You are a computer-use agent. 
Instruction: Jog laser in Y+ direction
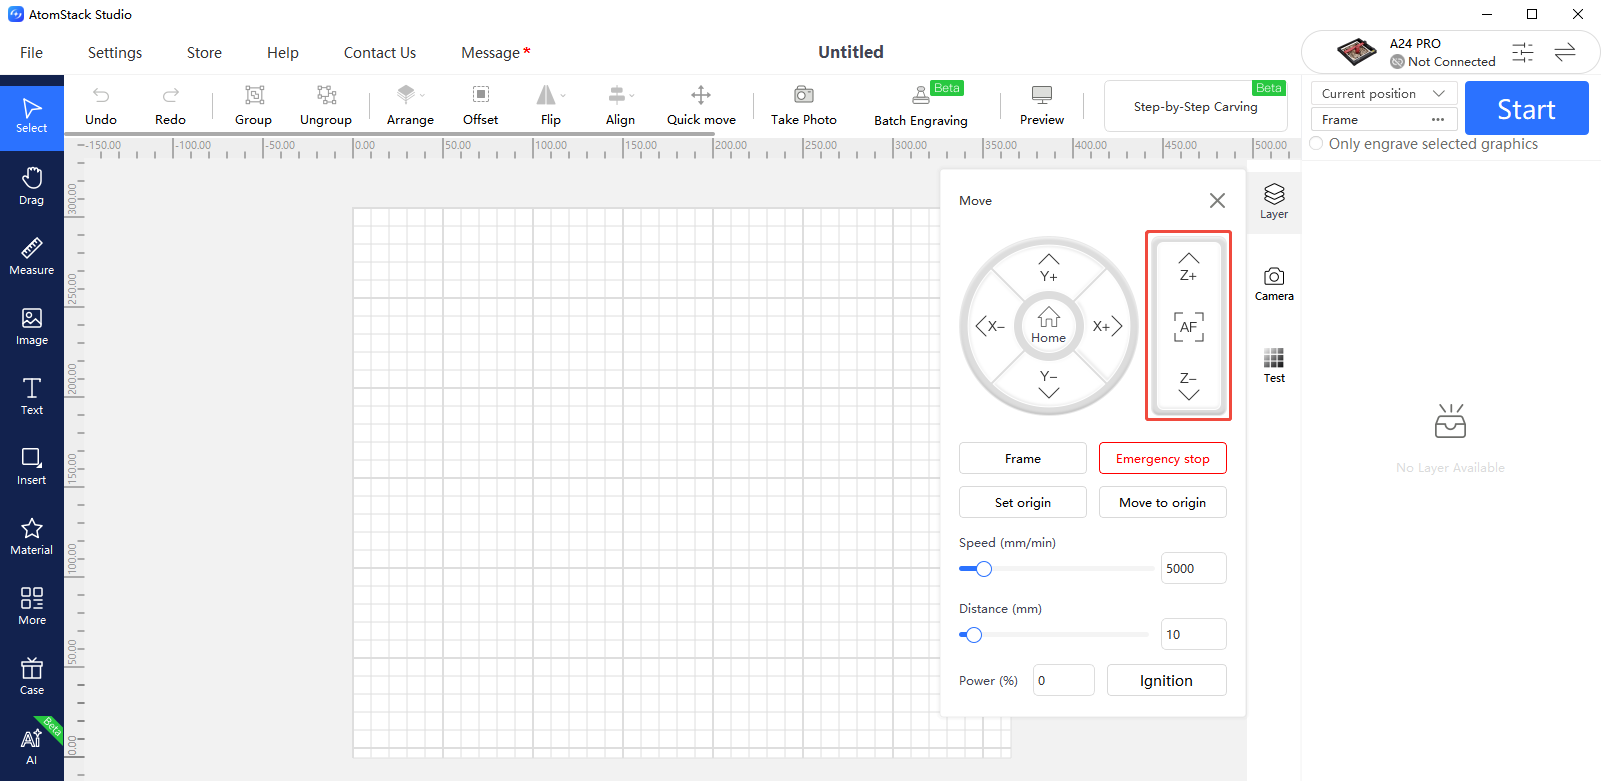pos(1048,267)
